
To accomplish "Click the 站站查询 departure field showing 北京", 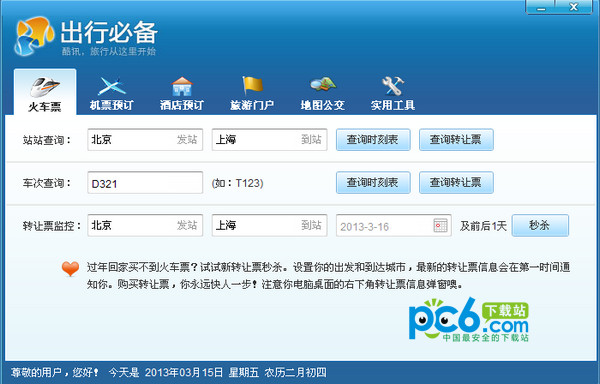I will pyautogui.click(x=145, y=140).
